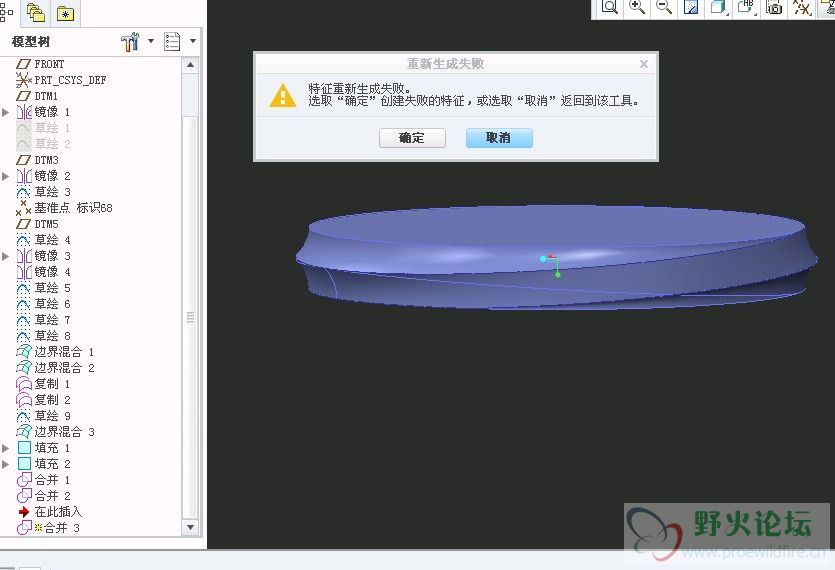Open the Favorites folder navigator tab
The height and width of the screenshot is (570, 835).
coord(65,14)
